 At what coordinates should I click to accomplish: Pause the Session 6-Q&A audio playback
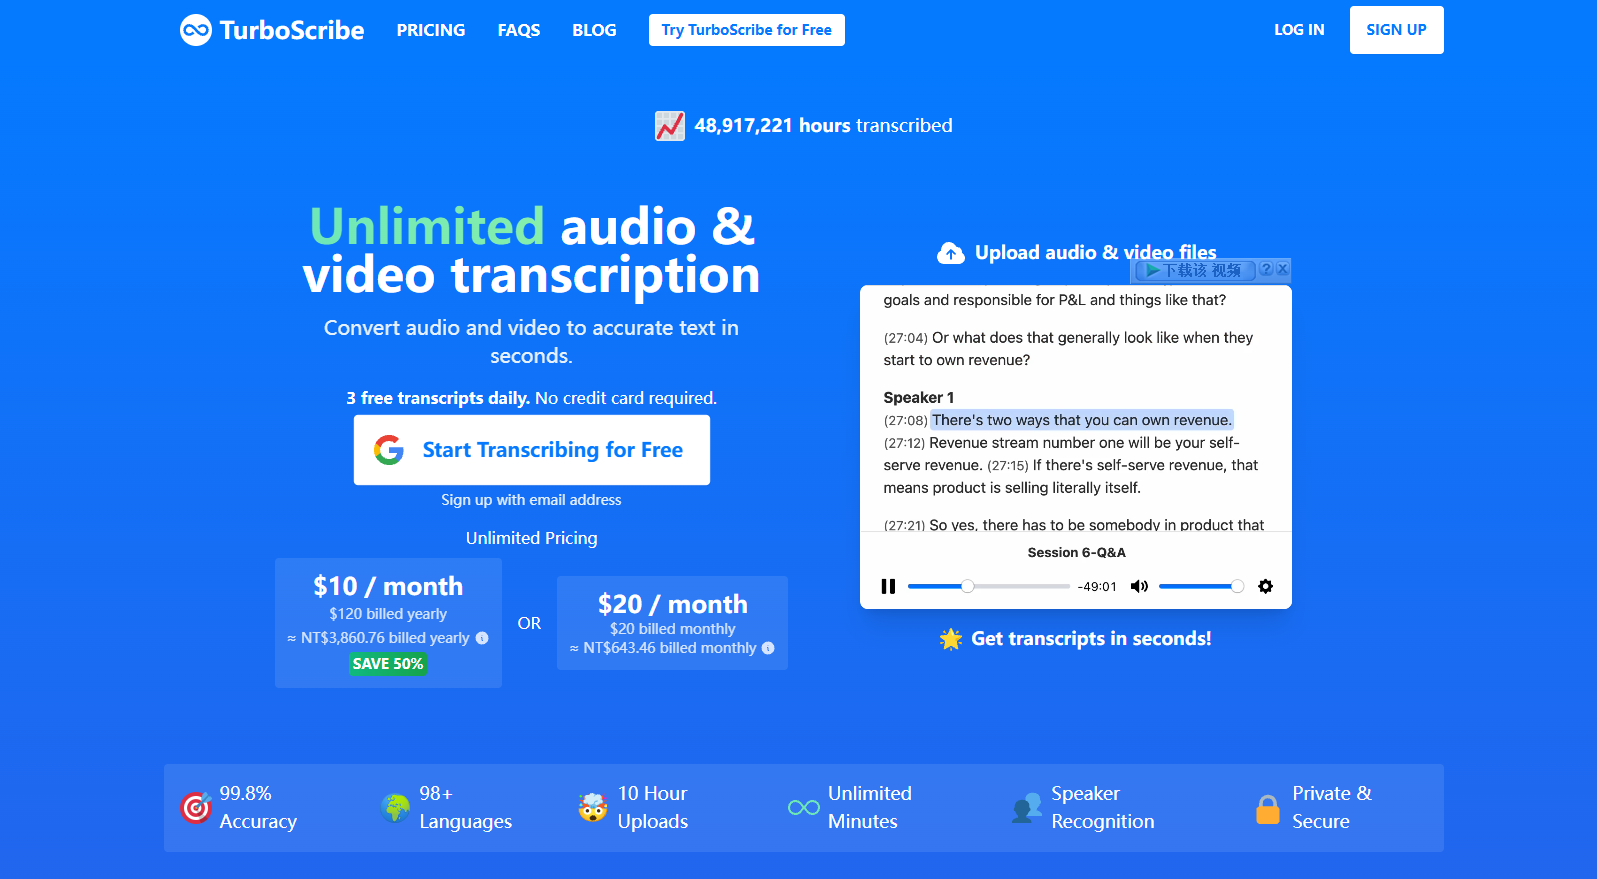point(888,587)
